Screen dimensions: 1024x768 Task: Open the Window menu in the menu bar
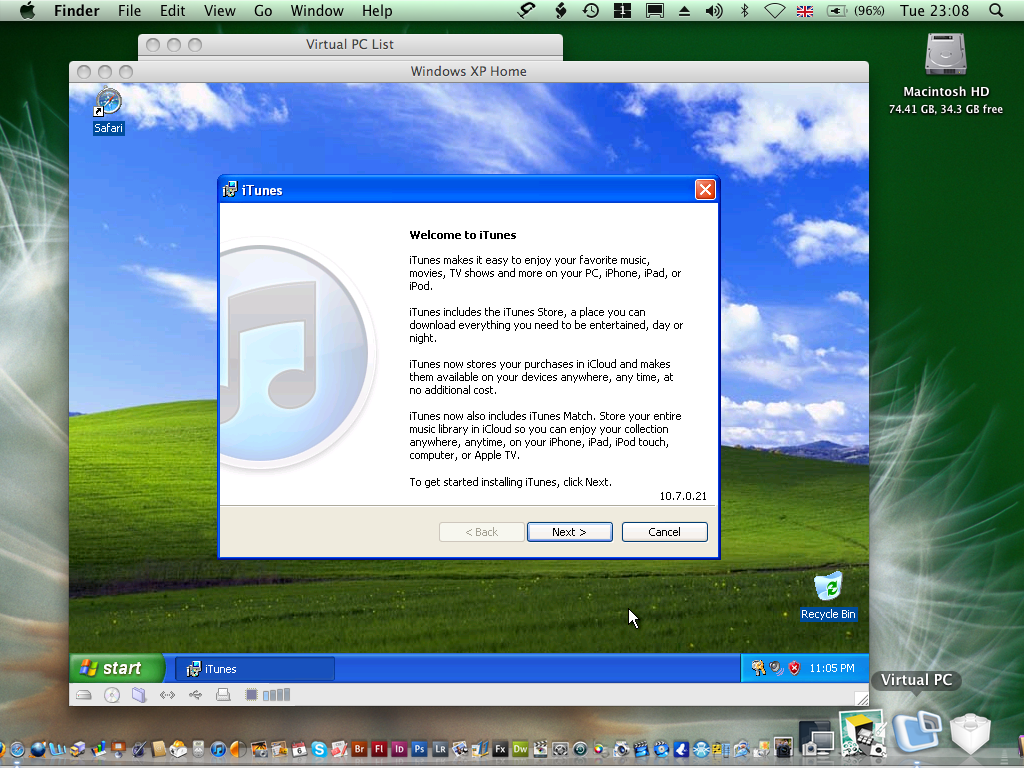coord(316,11)
